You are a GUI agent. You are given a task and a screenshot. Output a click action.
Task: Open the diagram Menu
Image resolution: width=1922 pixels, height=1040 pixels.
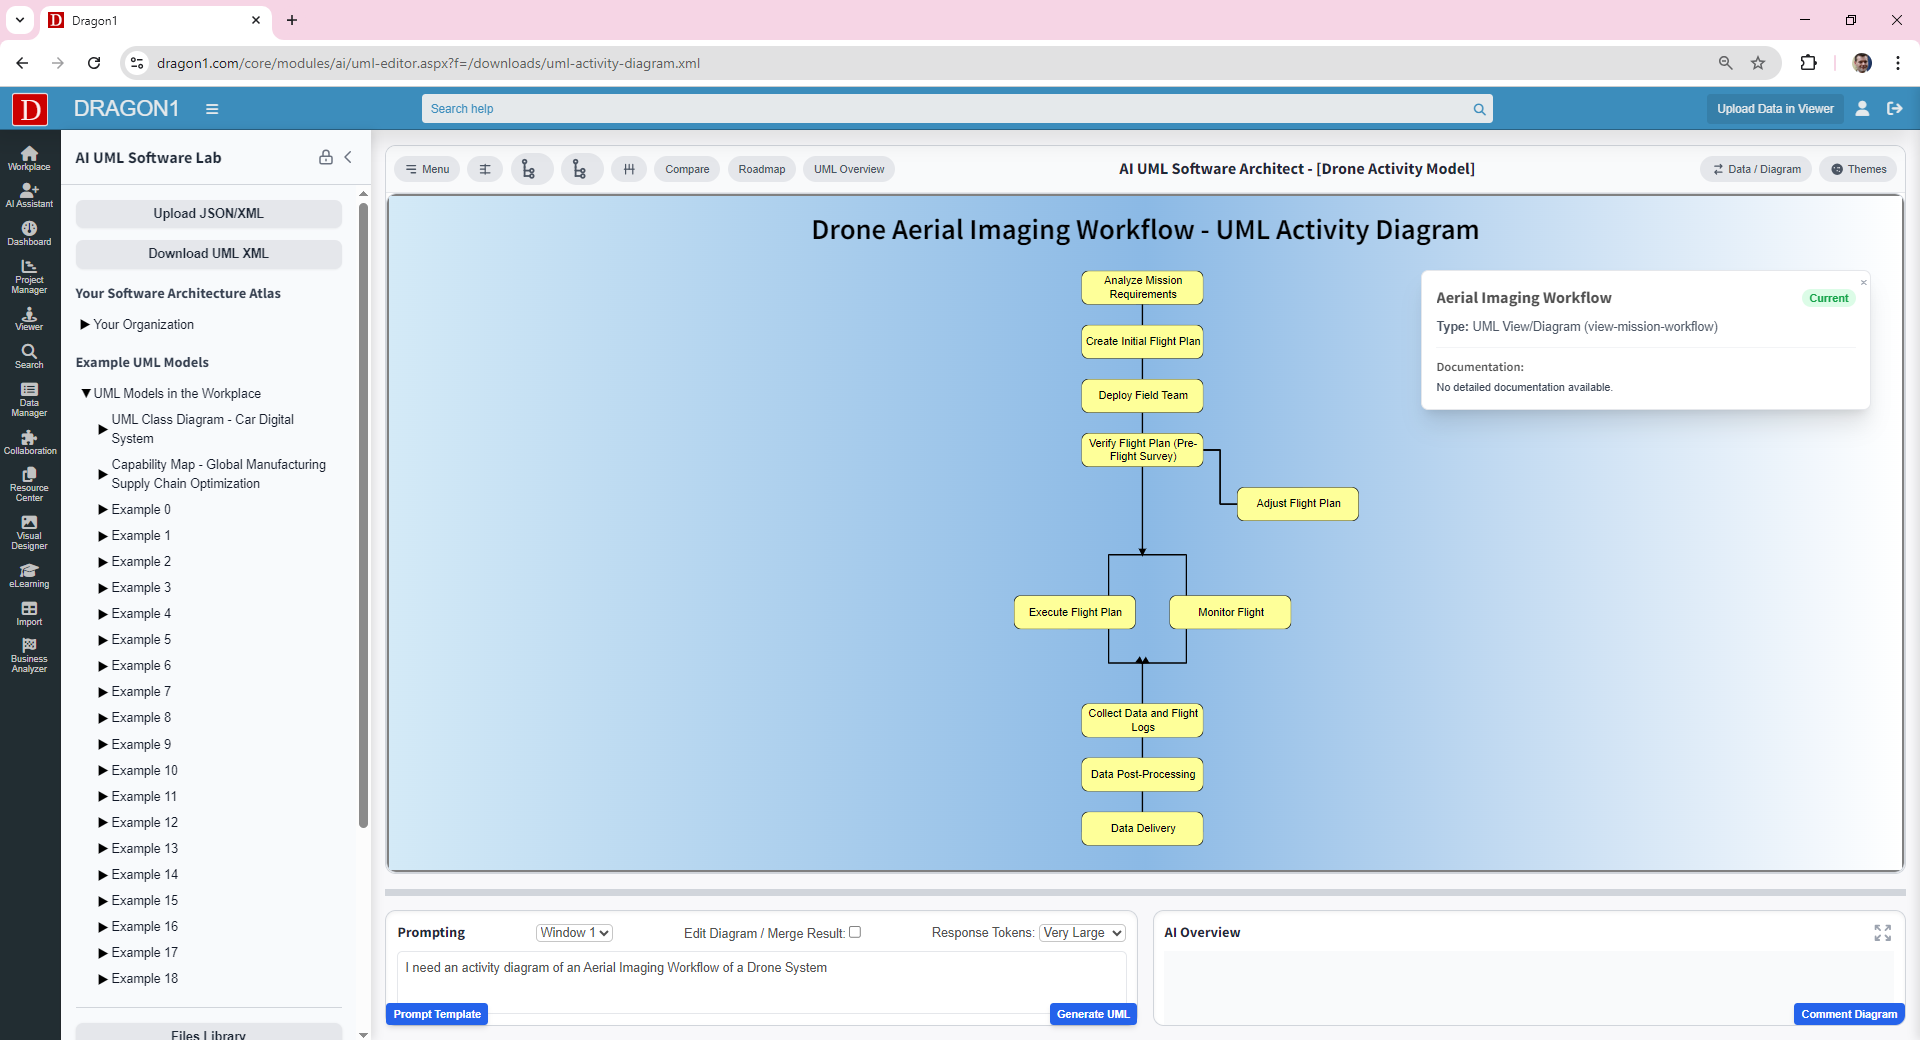pyautogui.click(x=427, y=168)
